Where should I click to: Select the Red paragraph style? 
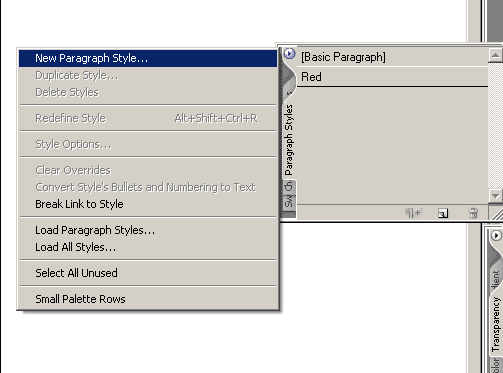(x=392, y=77)
